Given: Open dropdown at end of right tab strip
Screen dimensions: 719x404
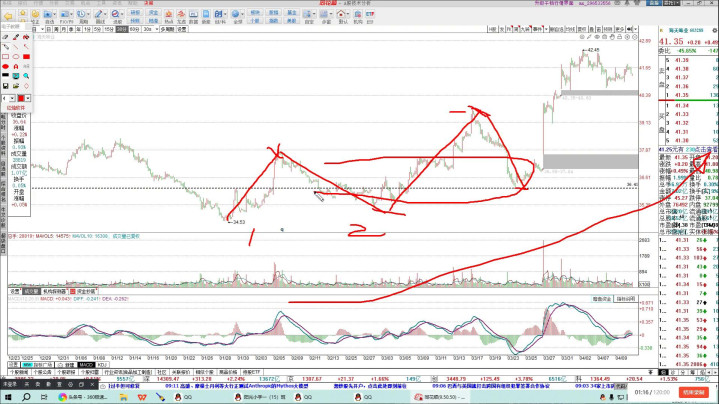Looking at the screenshot, I should (635, 29).
